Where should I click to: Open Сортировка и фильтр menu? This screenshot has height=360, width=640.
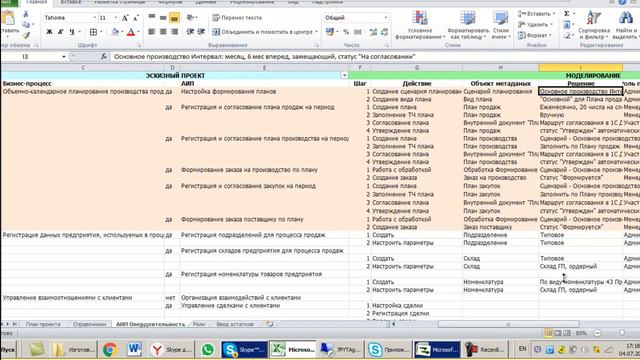pos(594,25)
